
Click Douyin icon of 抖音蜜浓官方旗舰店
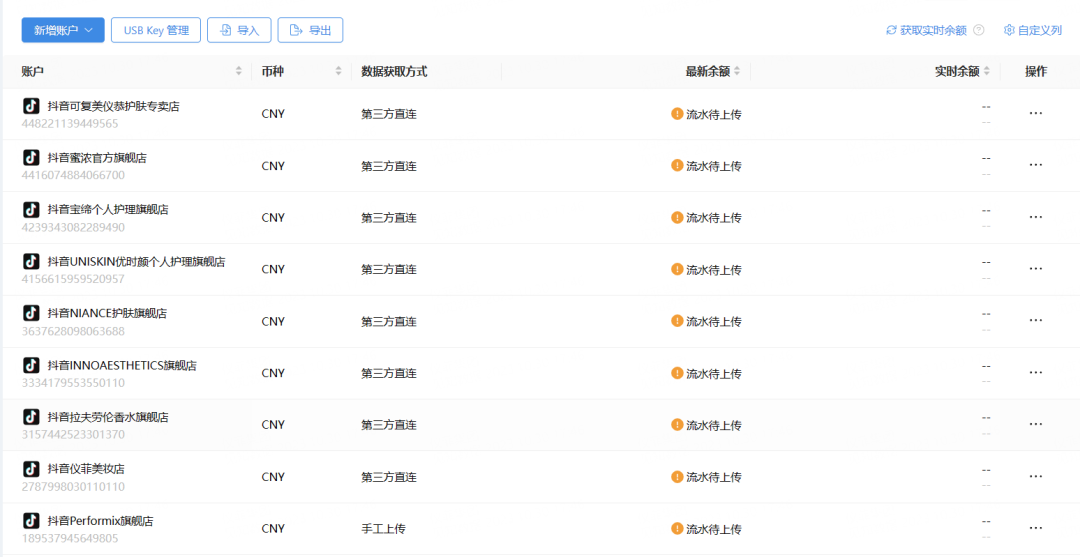[x=31, y=157]
